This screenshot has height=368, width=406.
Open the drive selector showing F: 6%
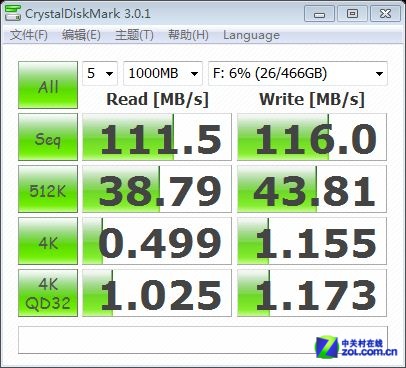point(298,73)
